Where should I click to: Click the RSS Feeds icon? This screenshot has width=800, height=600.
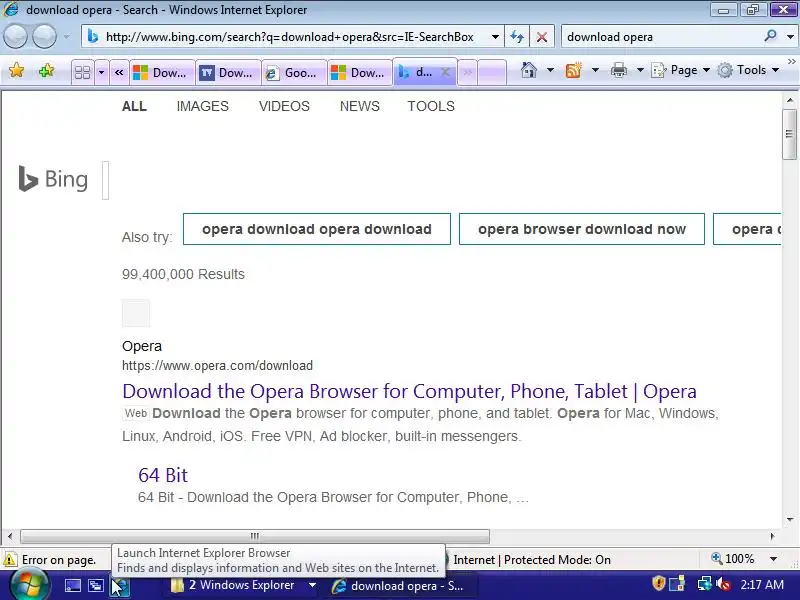click(x=573, y=69)
